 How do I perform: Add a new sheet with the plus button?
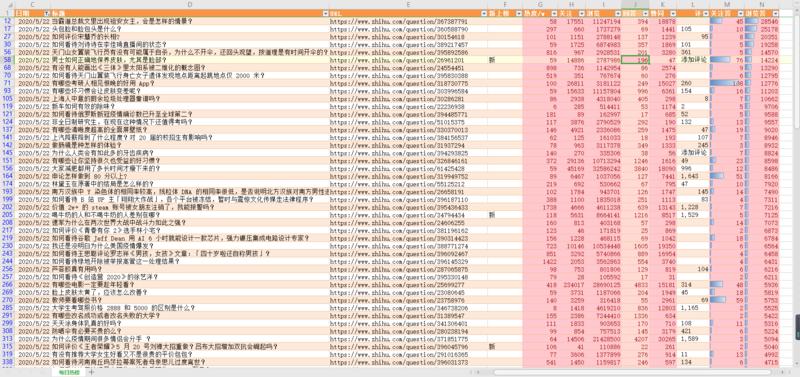pyautogui.click(x=92, y=372)
